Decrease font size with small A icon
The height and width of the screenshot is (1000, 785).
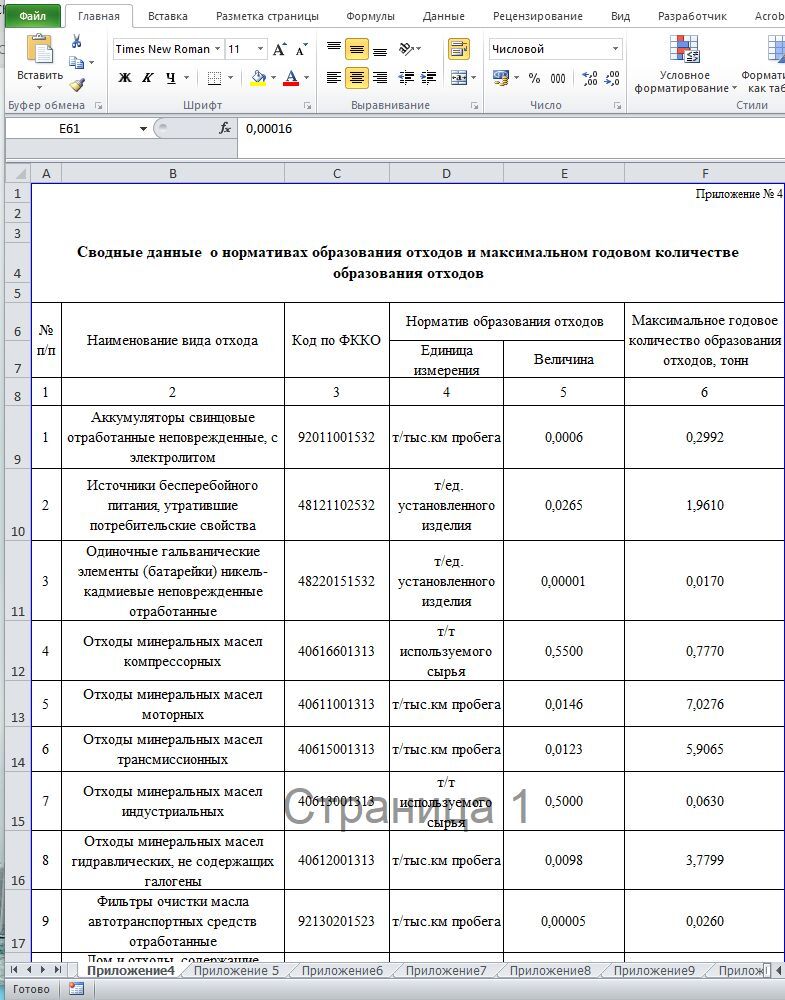click(x=301, y=49)
